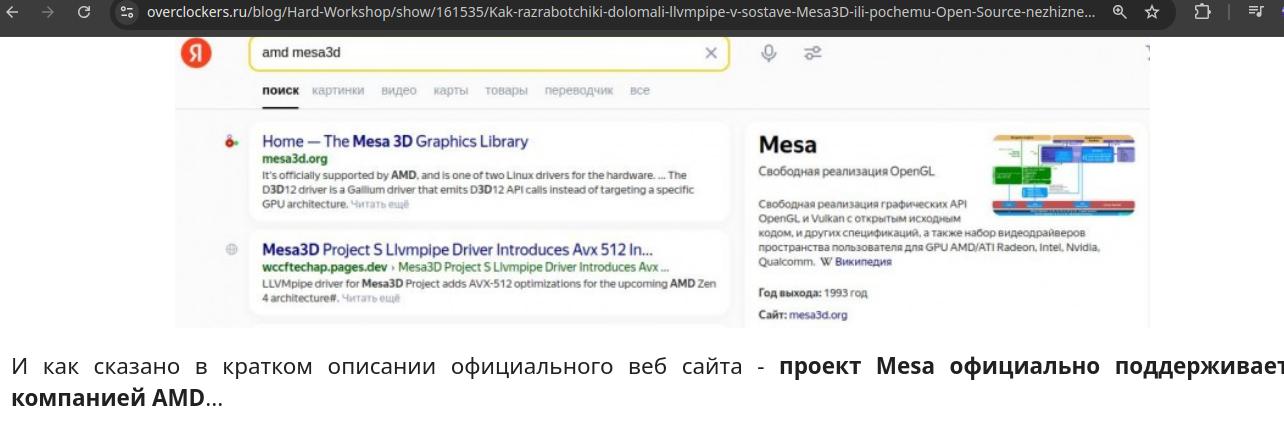Open the Yandex search settings sliders icon
The height and width of the screenshot is (433, 1284).
(x=812, y=53)
